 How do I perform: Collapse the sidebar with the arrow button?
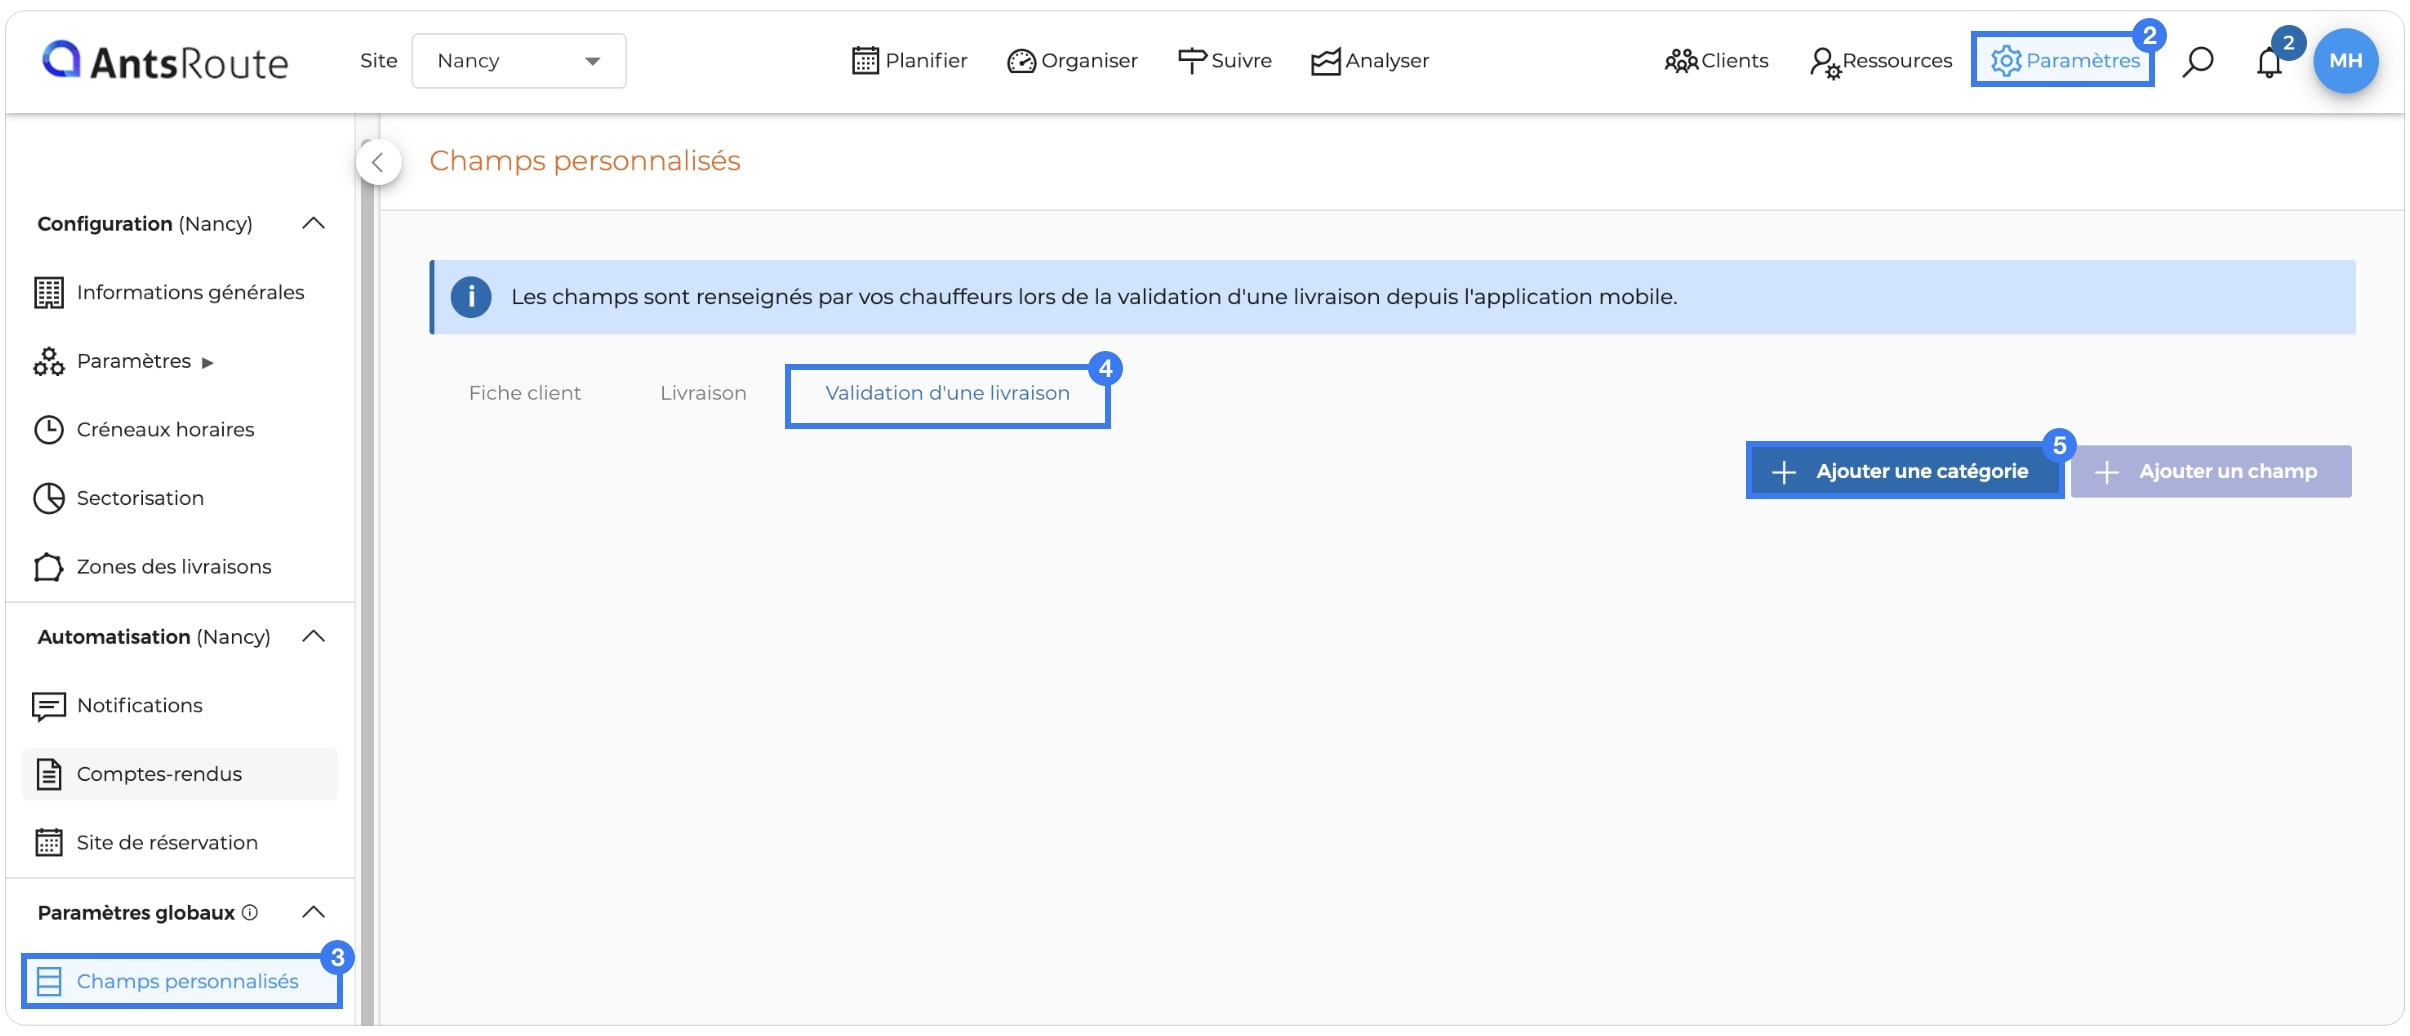(378, 162)
